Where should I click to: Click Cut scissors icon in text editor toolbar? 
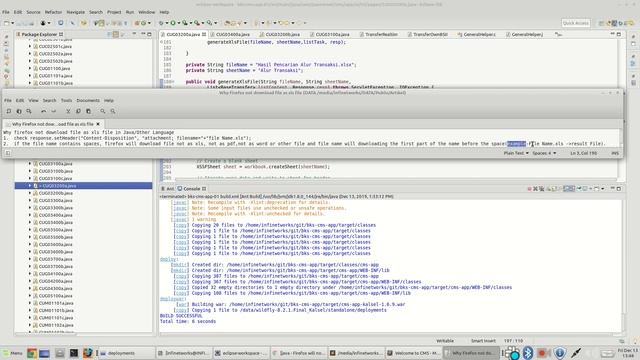(68, 111)
